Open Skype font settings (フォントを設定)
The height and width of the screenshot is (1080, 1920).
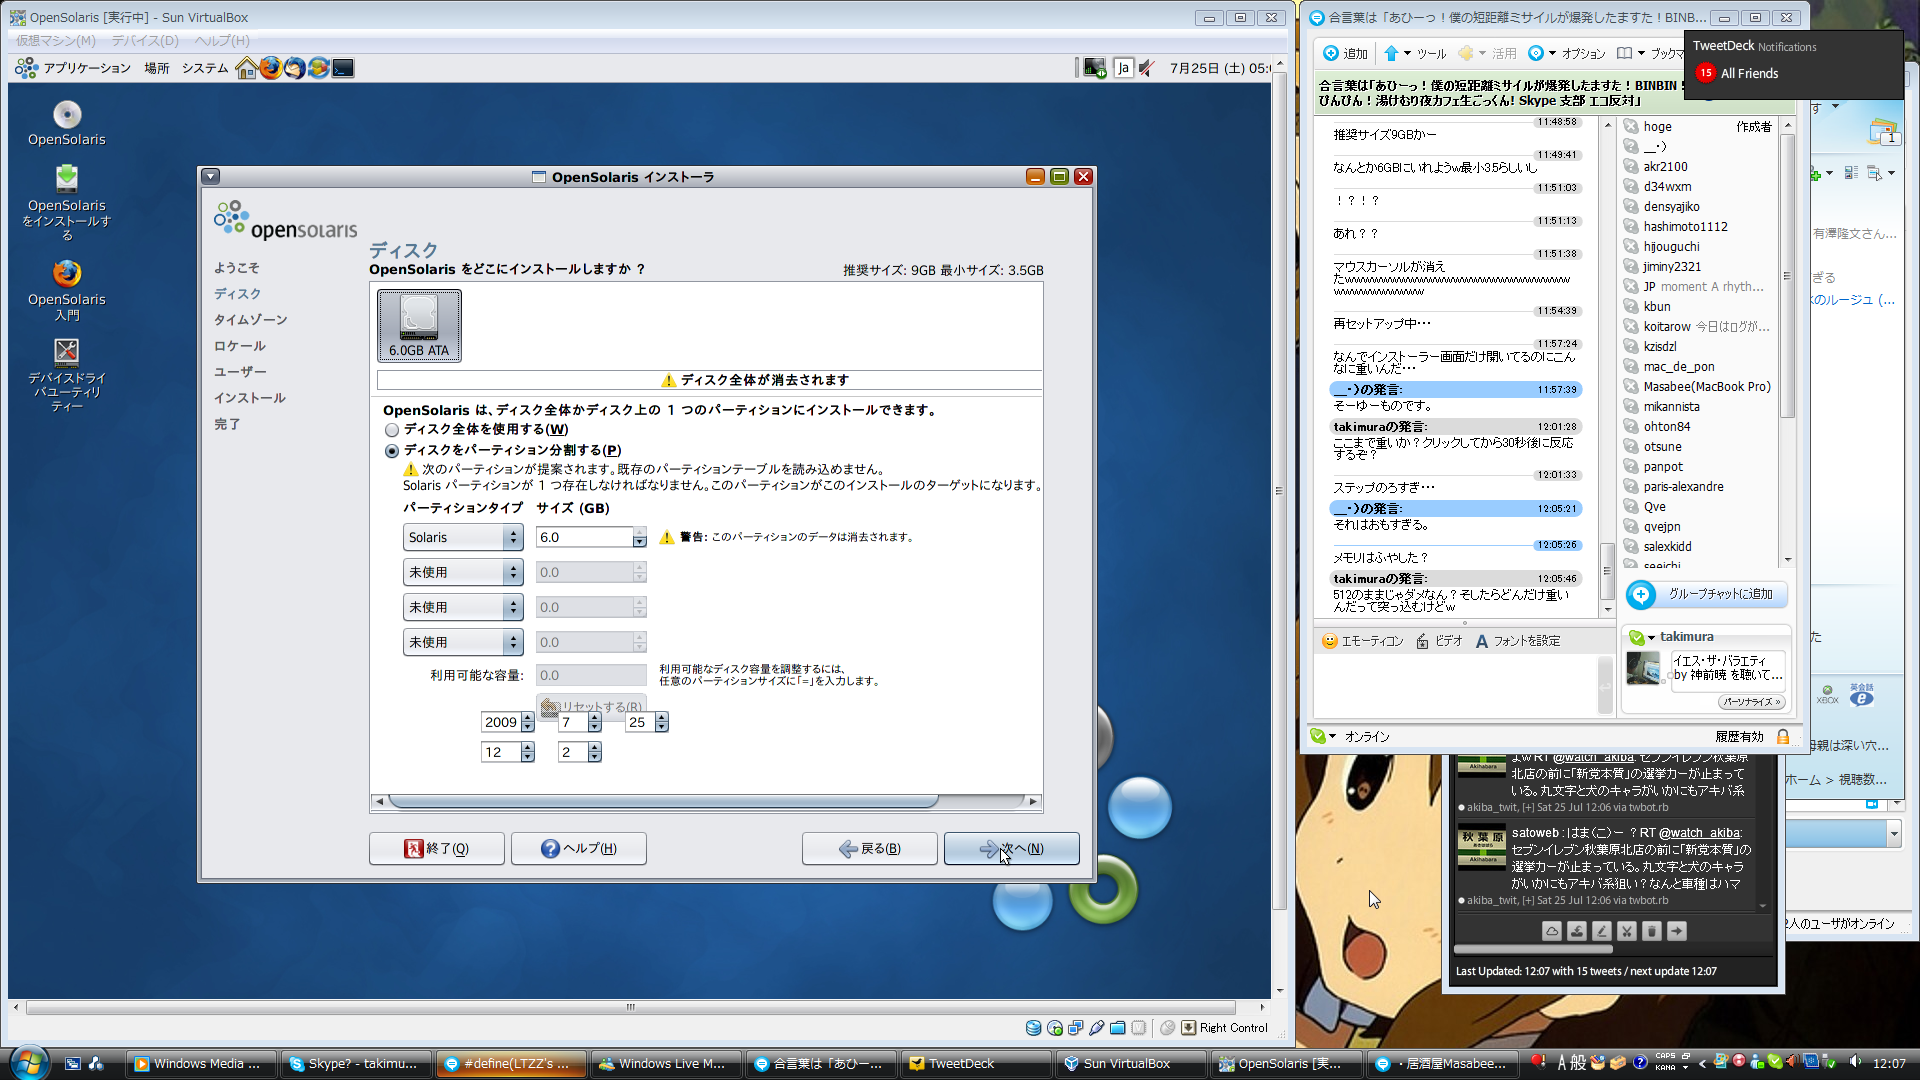(1517, 641)
